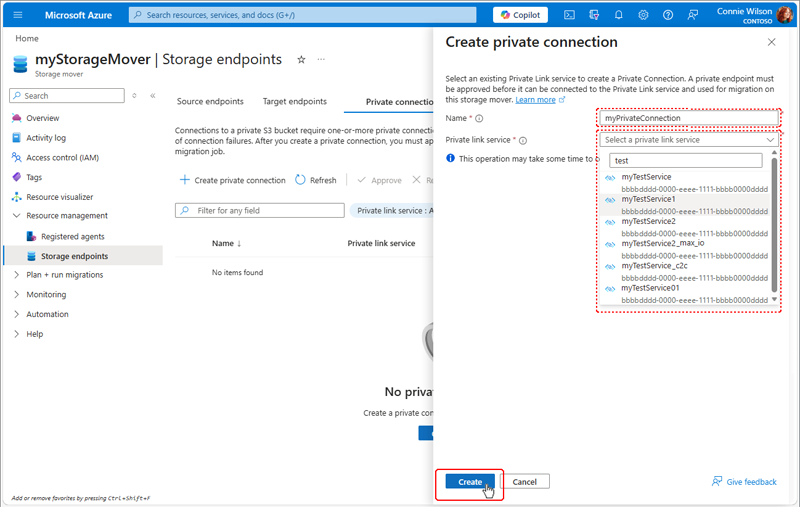
Task: Expand the Automation section
Action: (16, 314)
